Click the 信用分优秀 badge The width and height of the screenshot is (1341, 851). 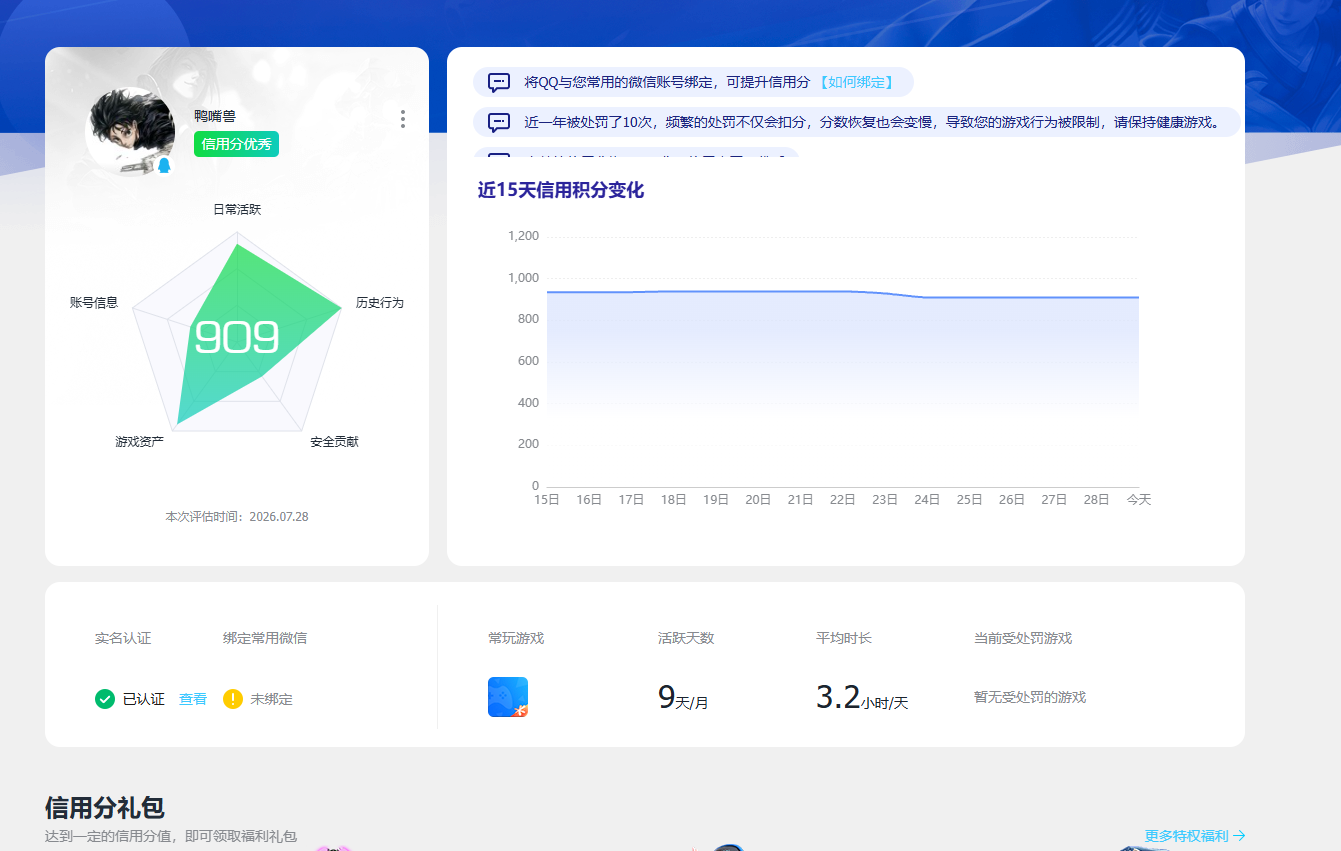(236, 144)
